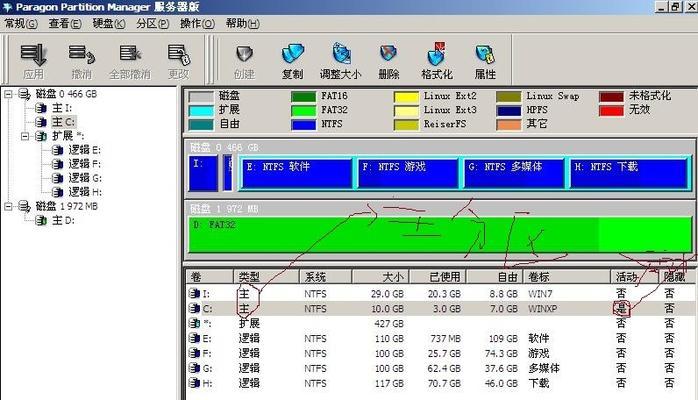
Task: Select 主 C: in the disk tree
Action: point(63,122)
